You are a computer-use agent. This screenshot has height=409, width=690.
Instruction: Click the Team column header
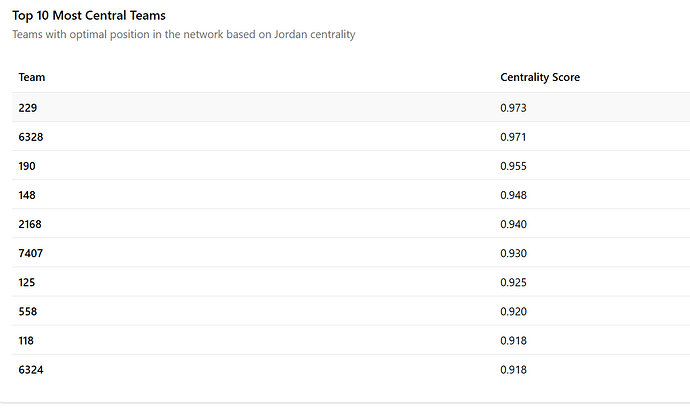[32, 77]
